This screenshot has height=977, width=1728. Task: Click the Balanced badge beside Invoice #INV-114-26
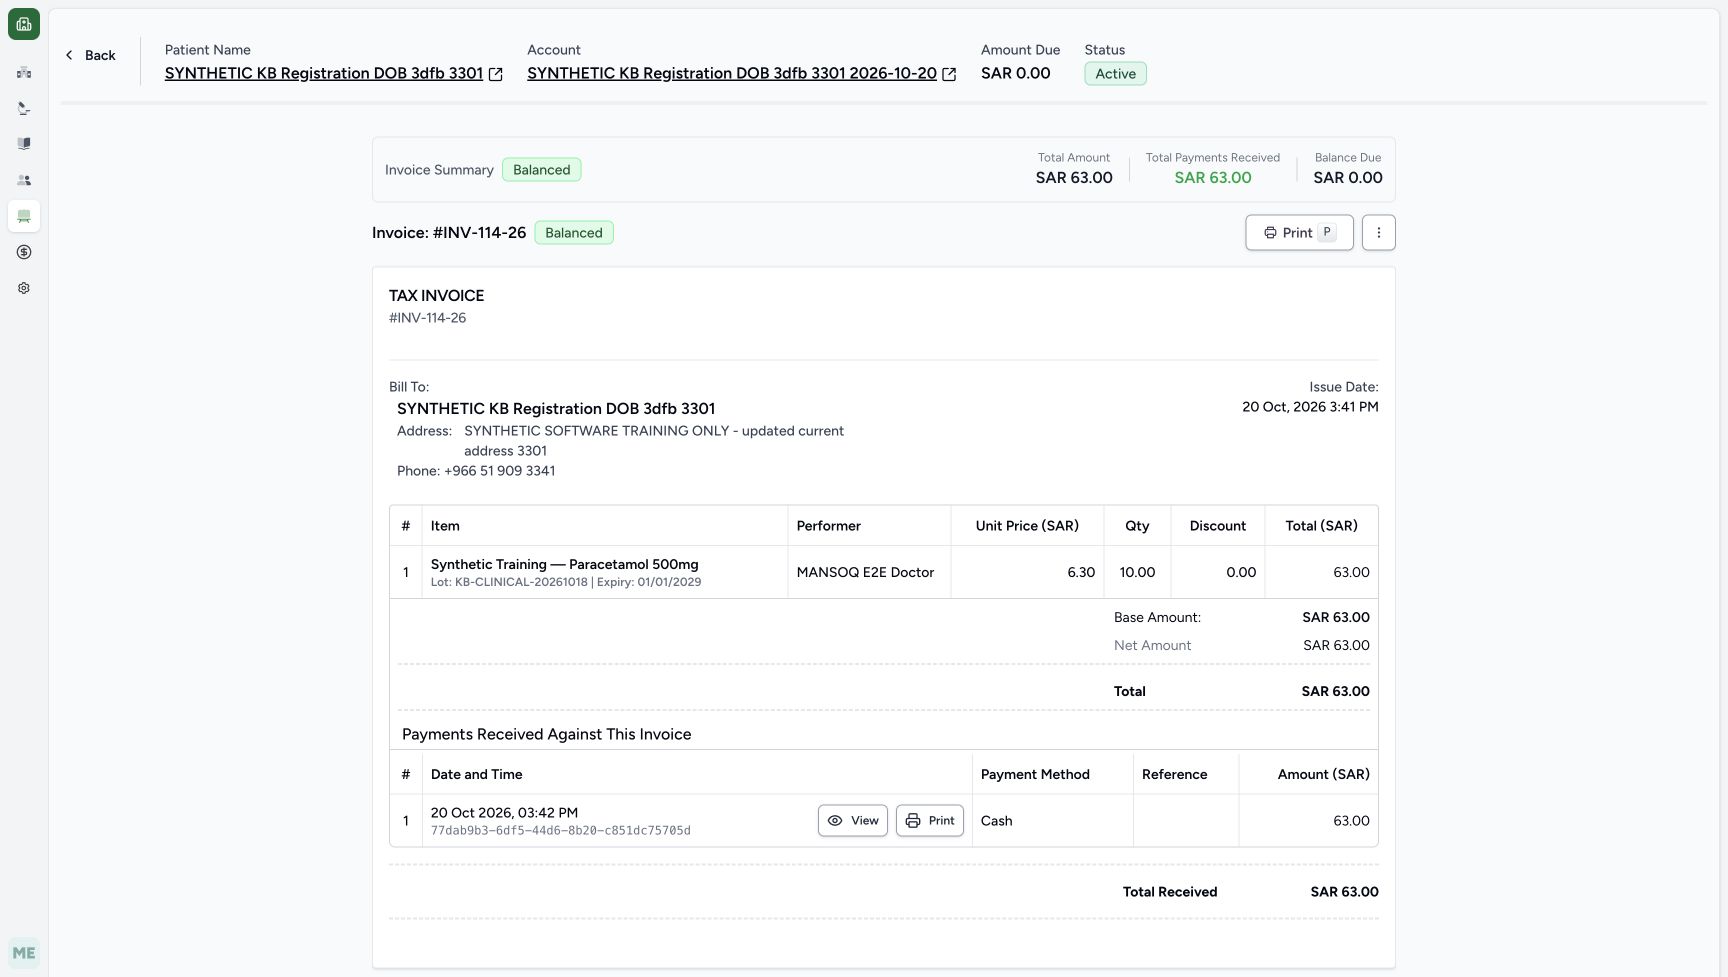[574, 233]
